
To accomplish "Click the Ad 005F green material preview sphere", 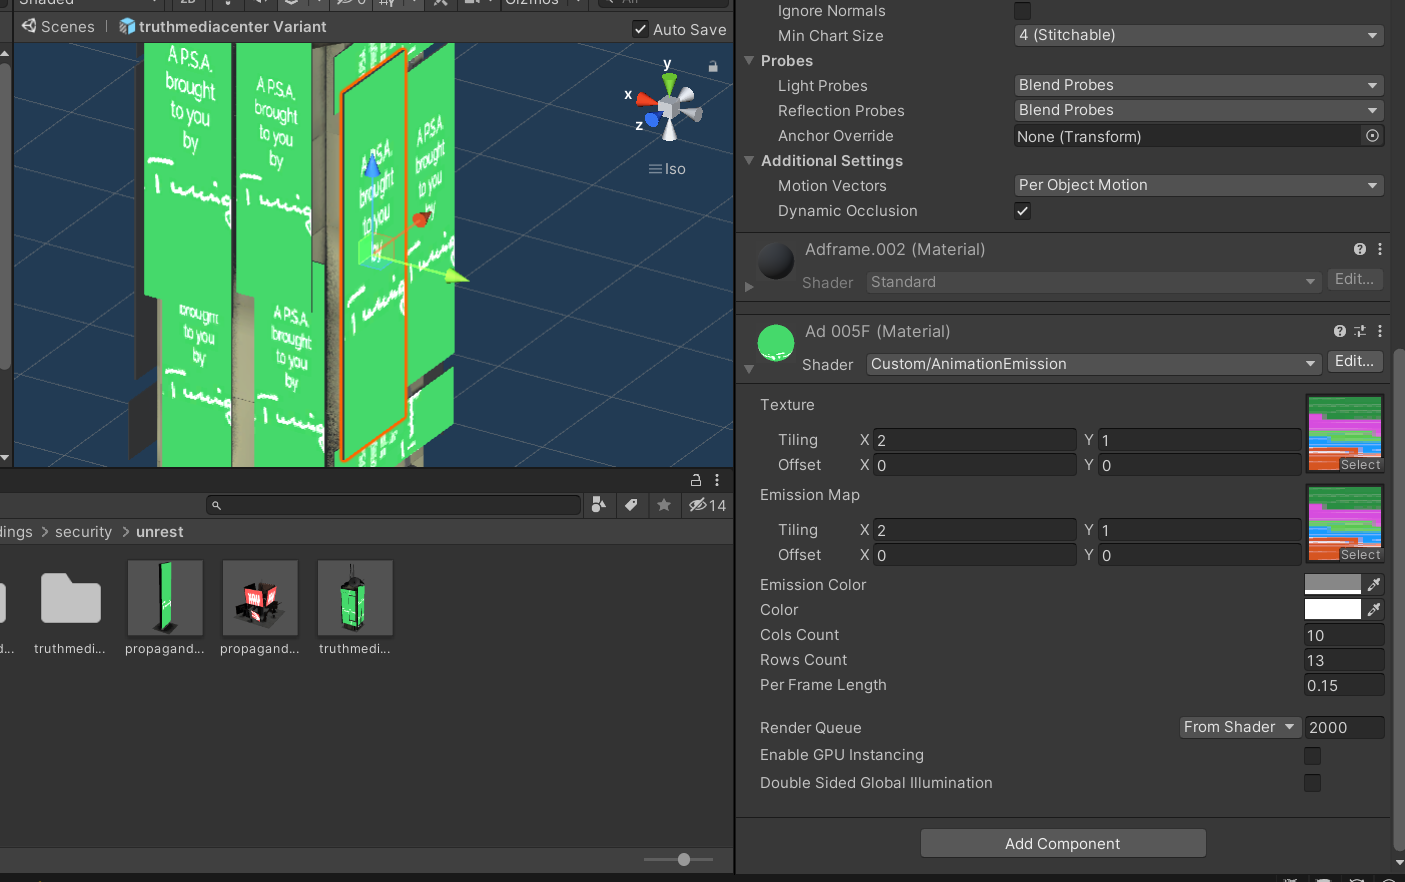I will tap(776, 343).
